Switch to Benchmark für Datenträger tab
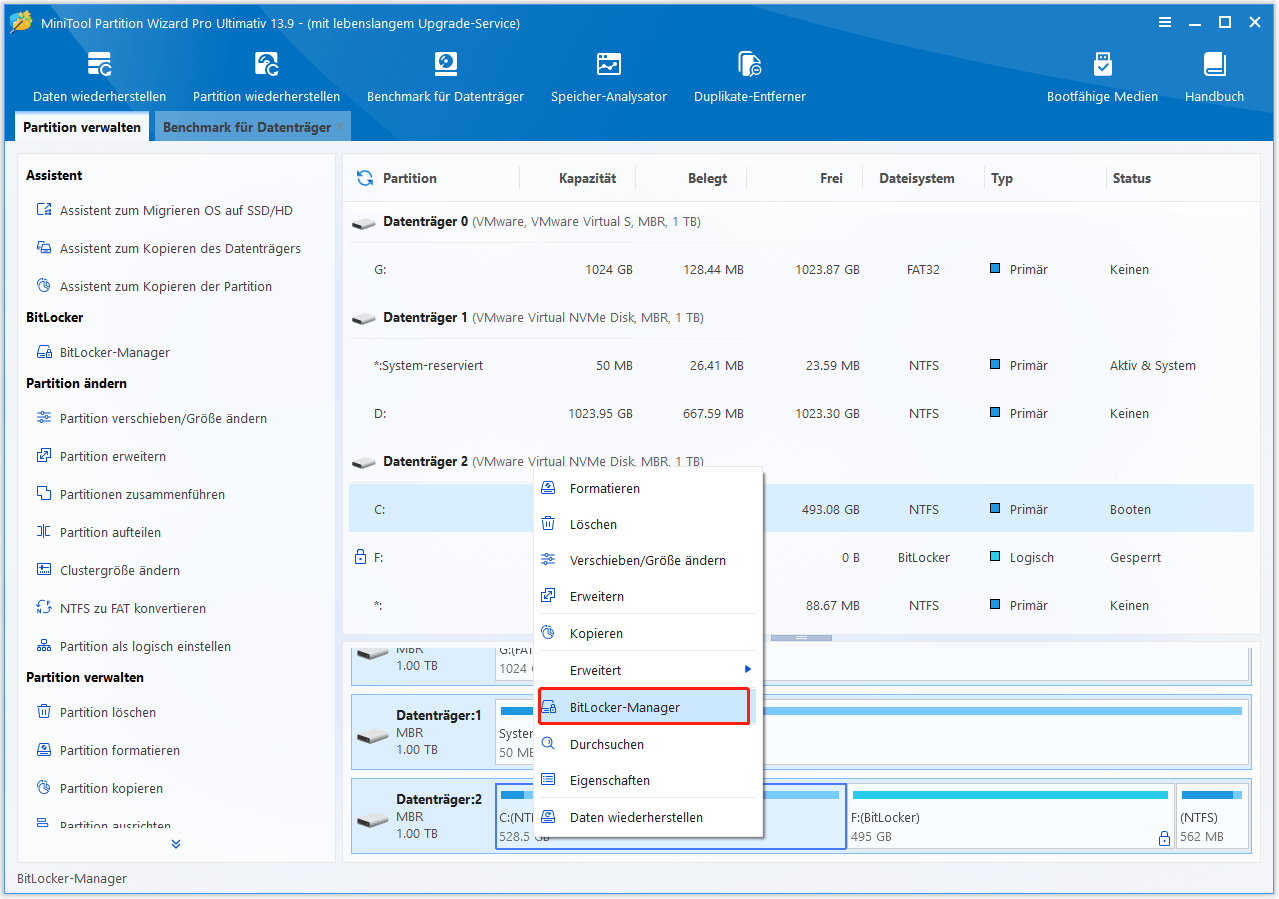1279x899 pixels. 247,127
